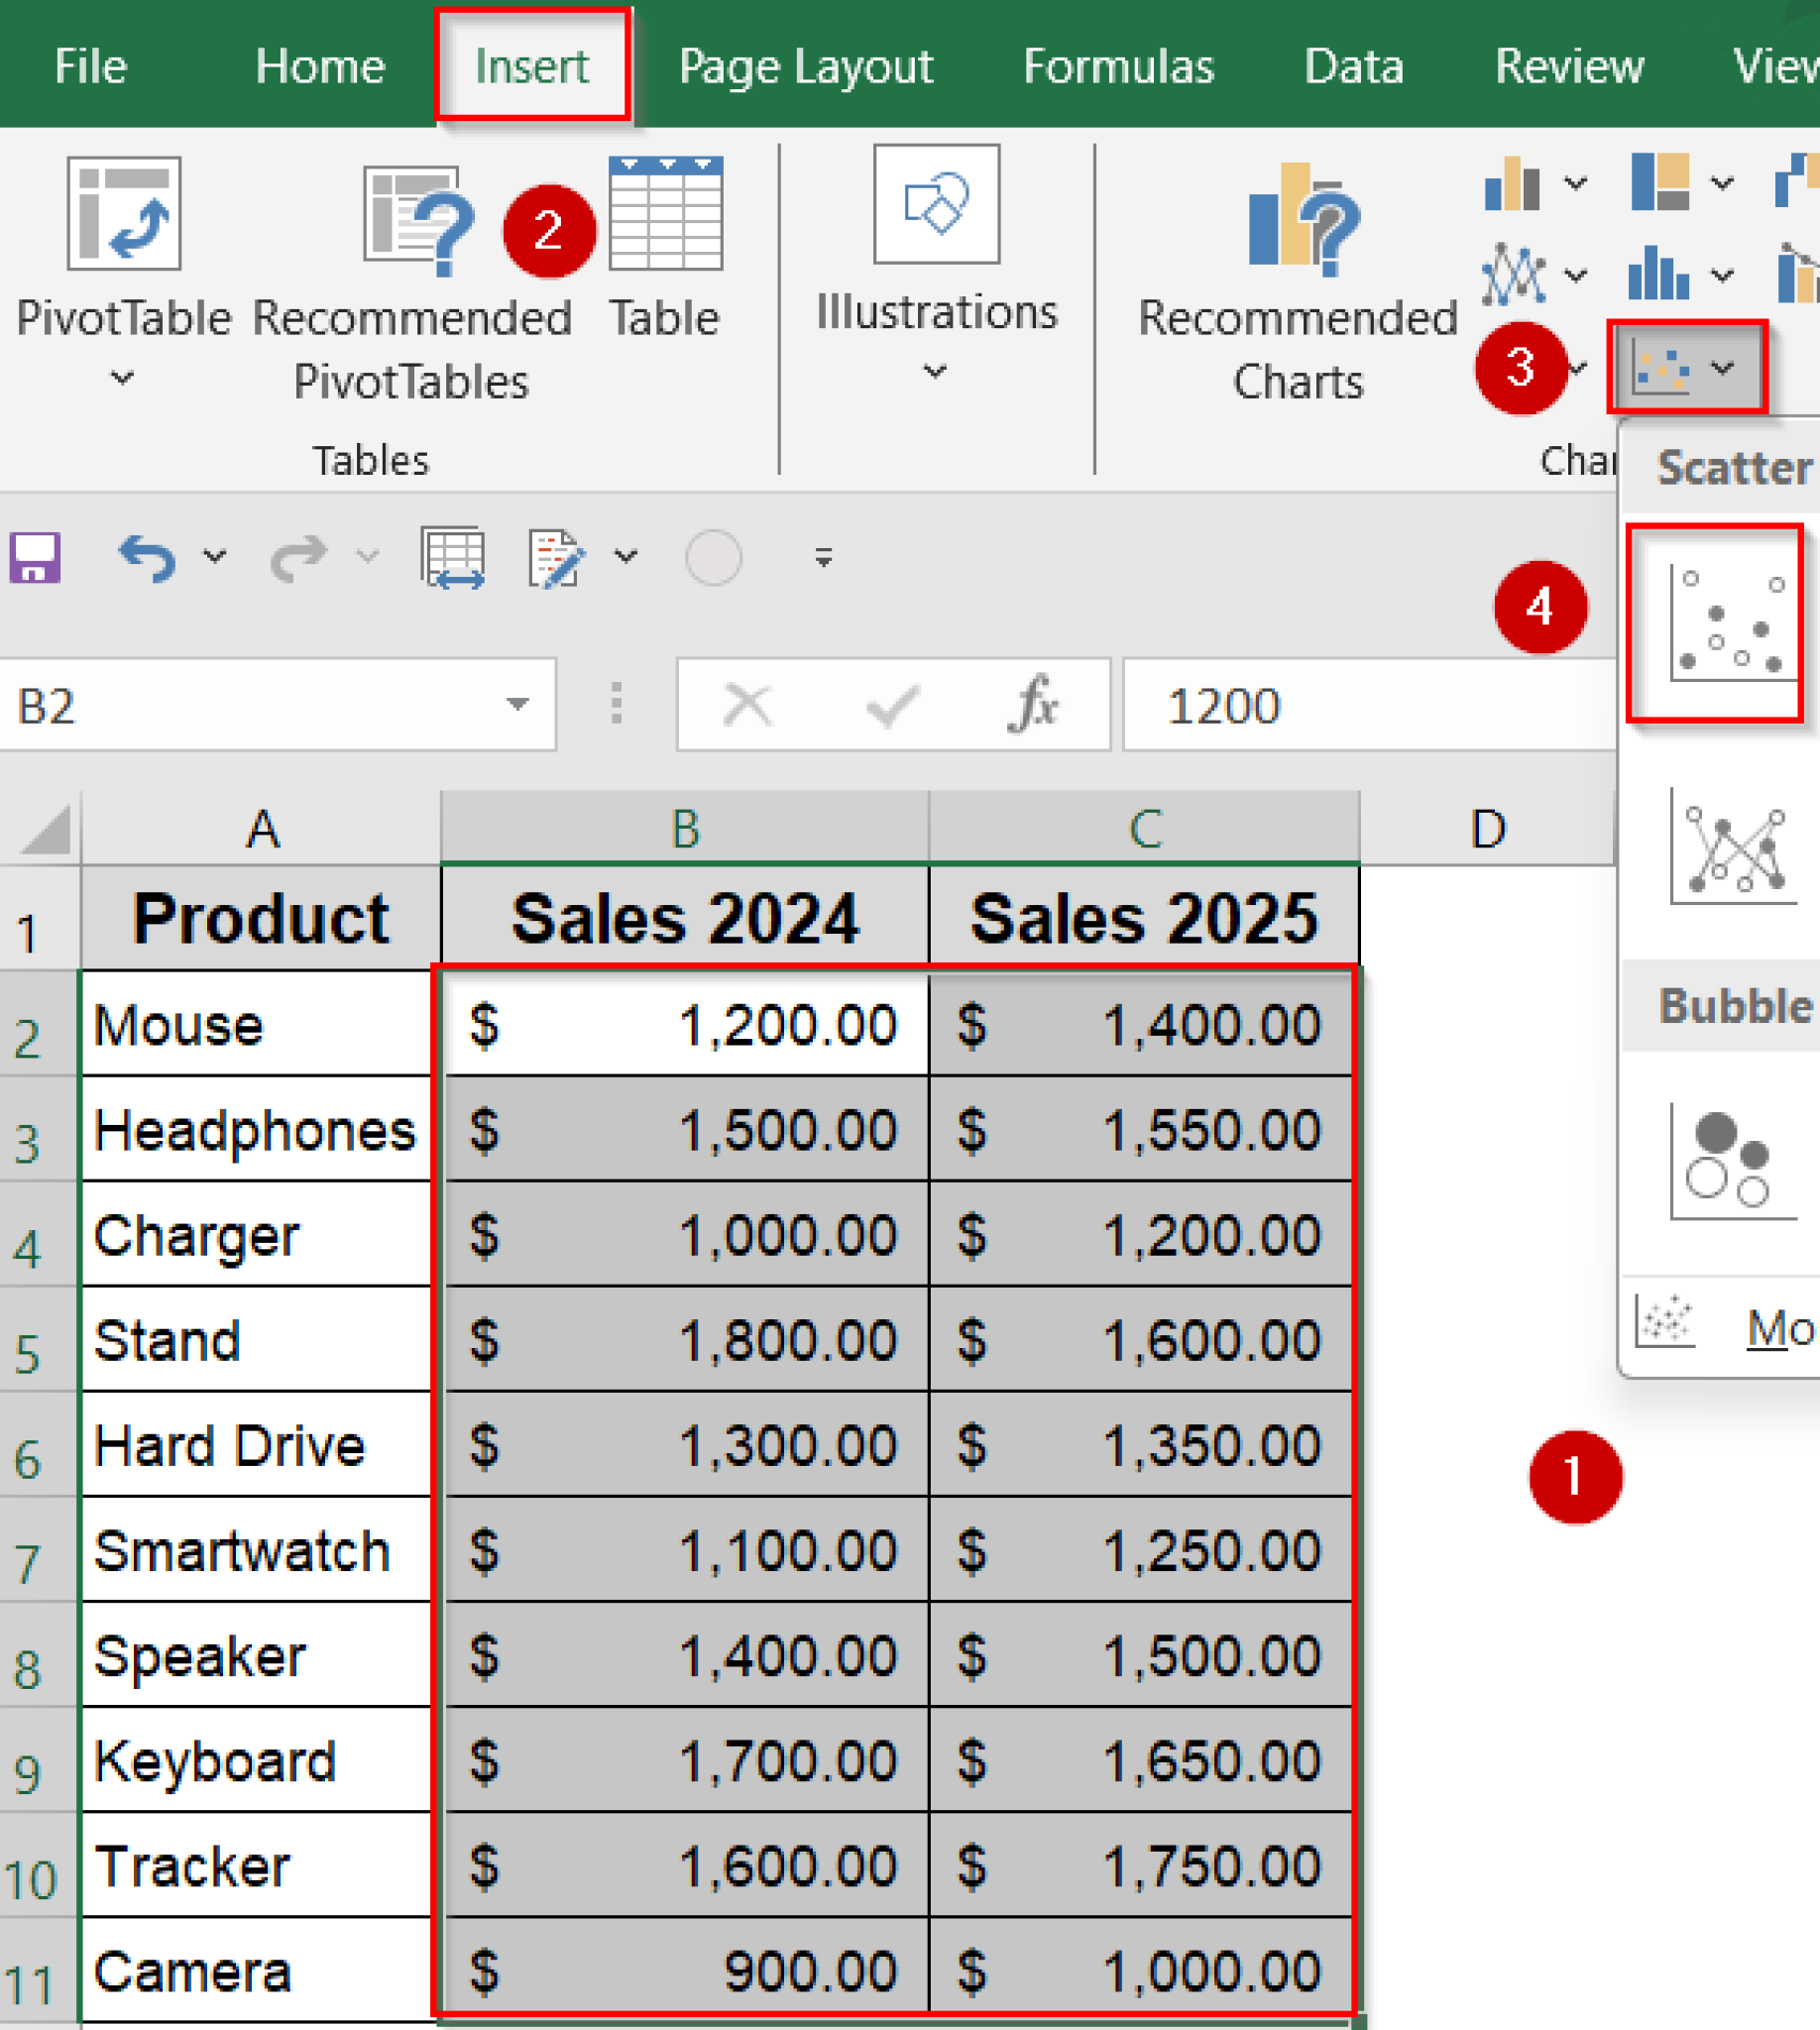Screen dimensions: 1820x2030
Task: Insert a Table from ribbon
Action: pyautogui.click(x=665, y=250)
